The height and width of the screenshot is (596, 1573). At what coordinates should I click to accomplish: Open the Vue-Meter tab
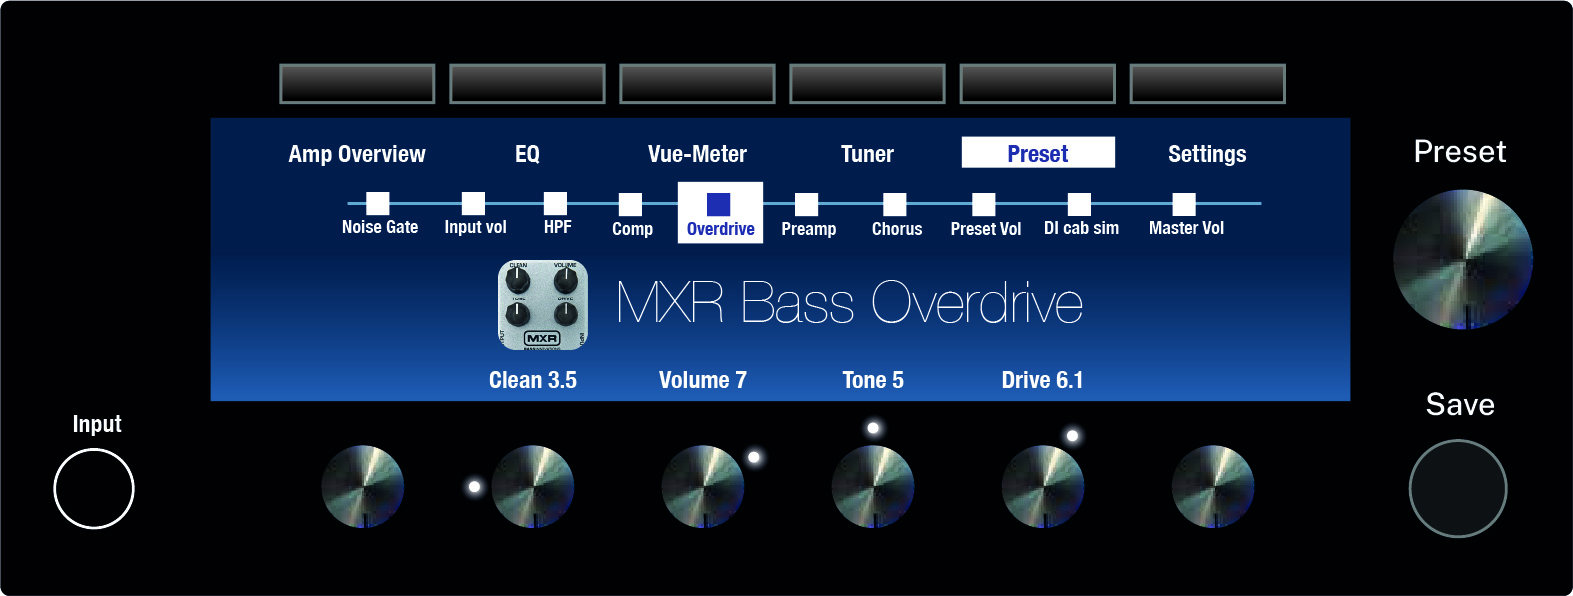click(697, 154)
